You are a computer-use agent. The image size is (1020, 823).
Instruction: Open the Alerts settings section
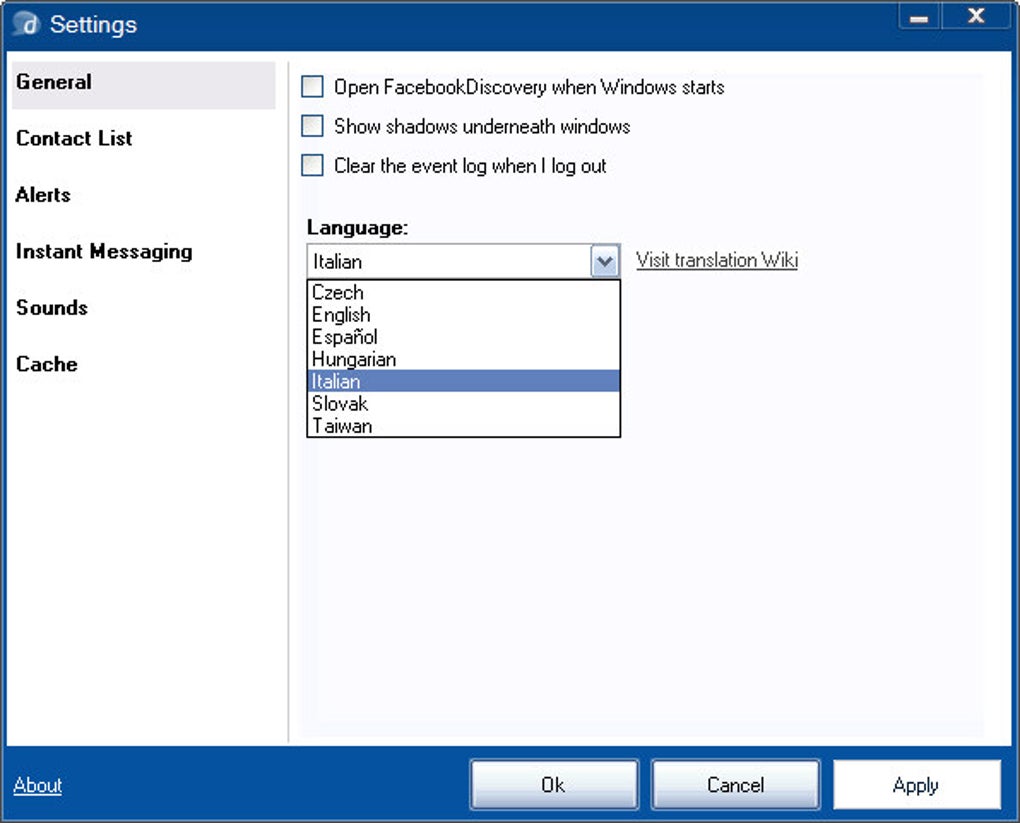click(x=43, y=195)
